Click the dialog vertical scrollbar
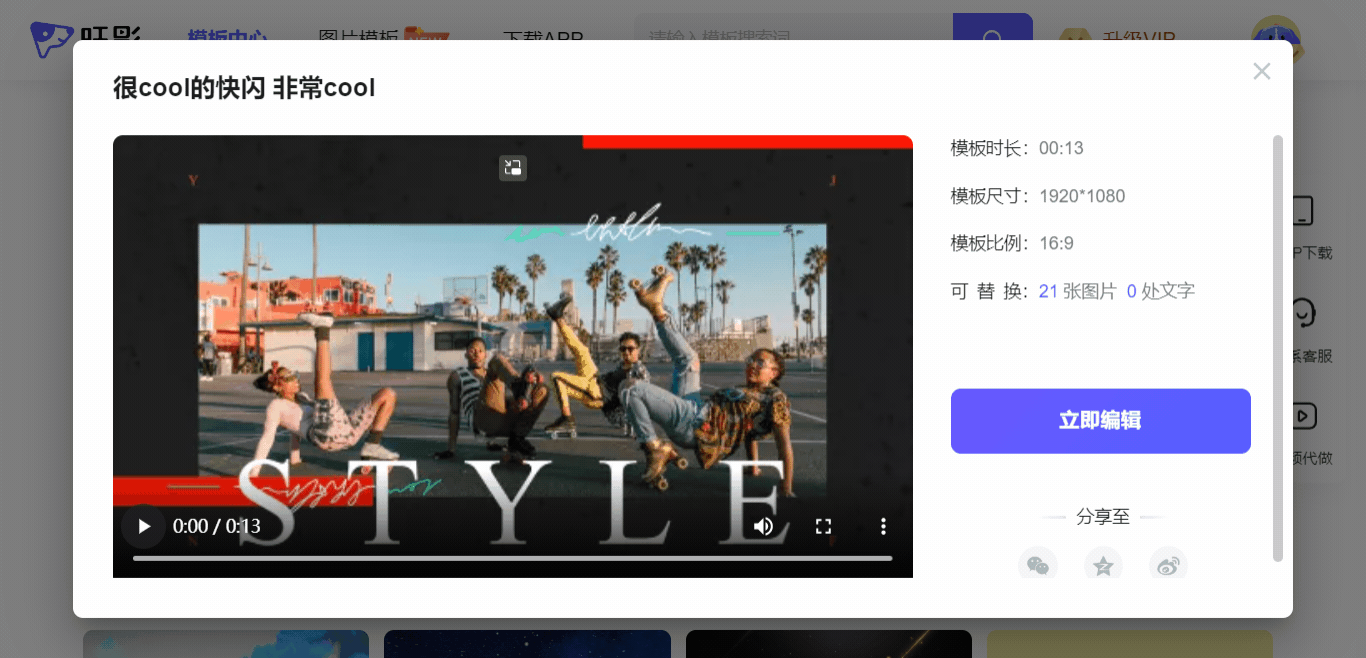This screenshot has width=1366, height=658. pyautogui.click(x=1277, y=348)
